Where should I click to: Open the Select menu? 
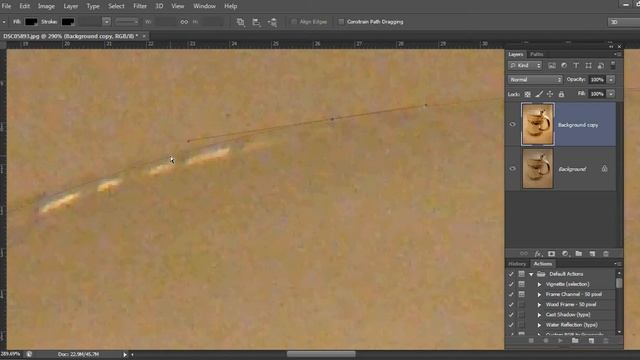116,6
